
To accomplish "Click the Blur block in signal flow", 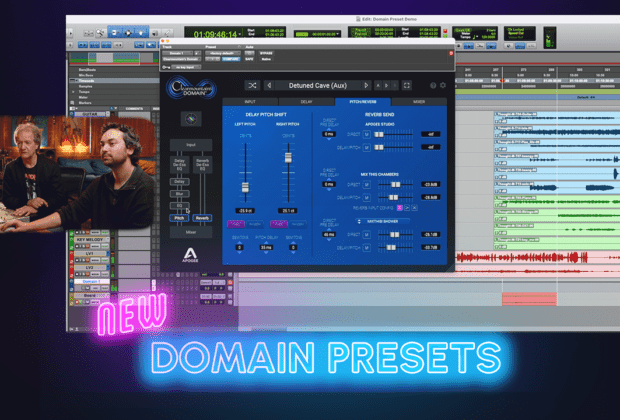I will [x=180, y=194].
